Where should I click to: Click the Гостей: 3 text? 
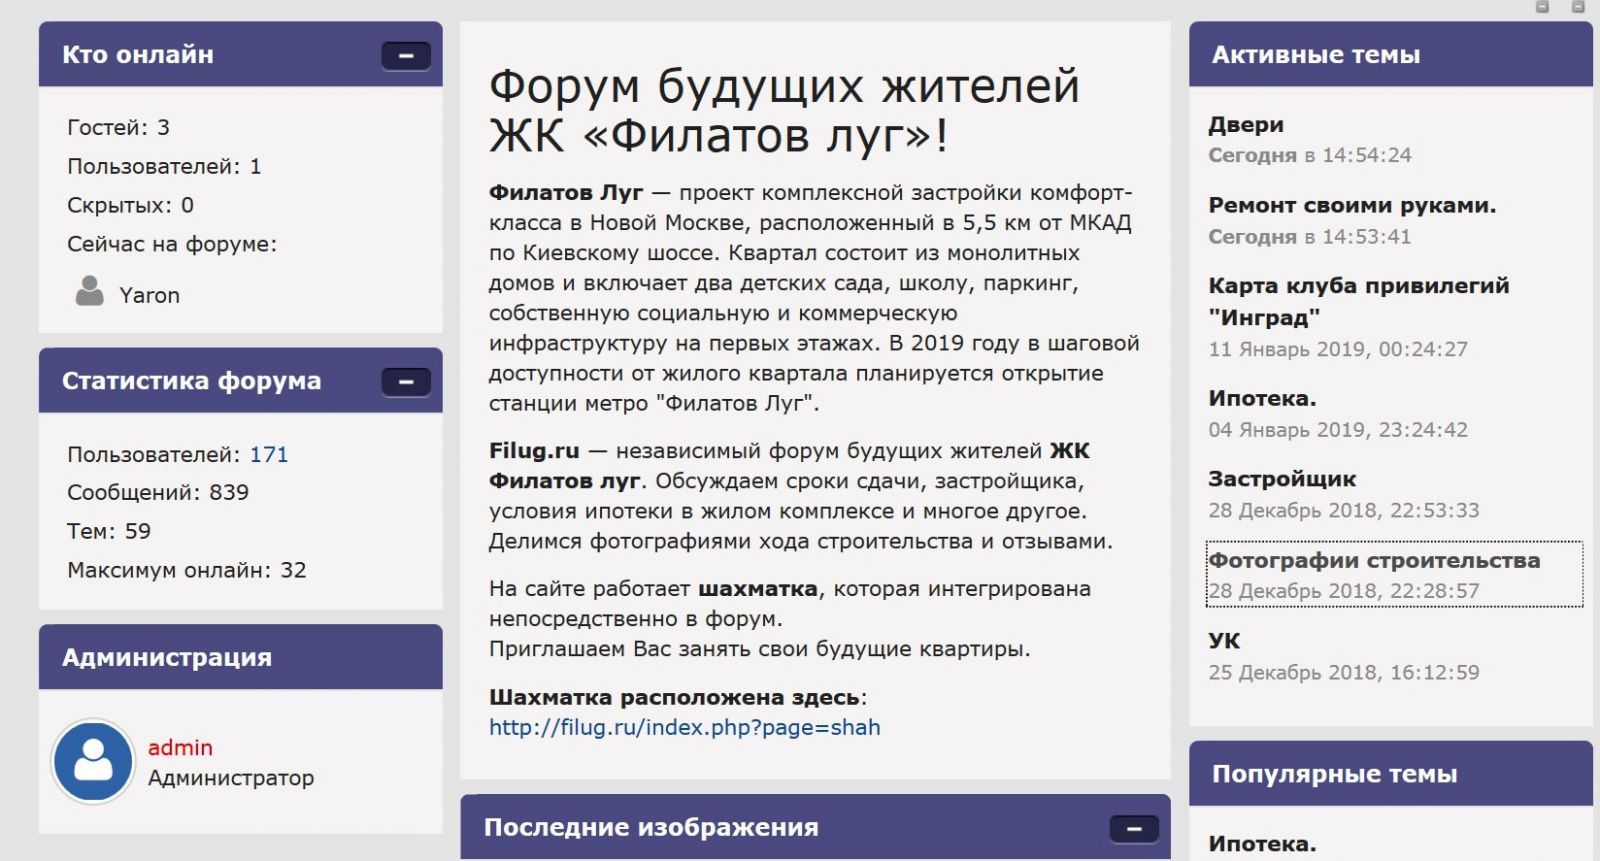pyautogui.click(x=118, y=127)
